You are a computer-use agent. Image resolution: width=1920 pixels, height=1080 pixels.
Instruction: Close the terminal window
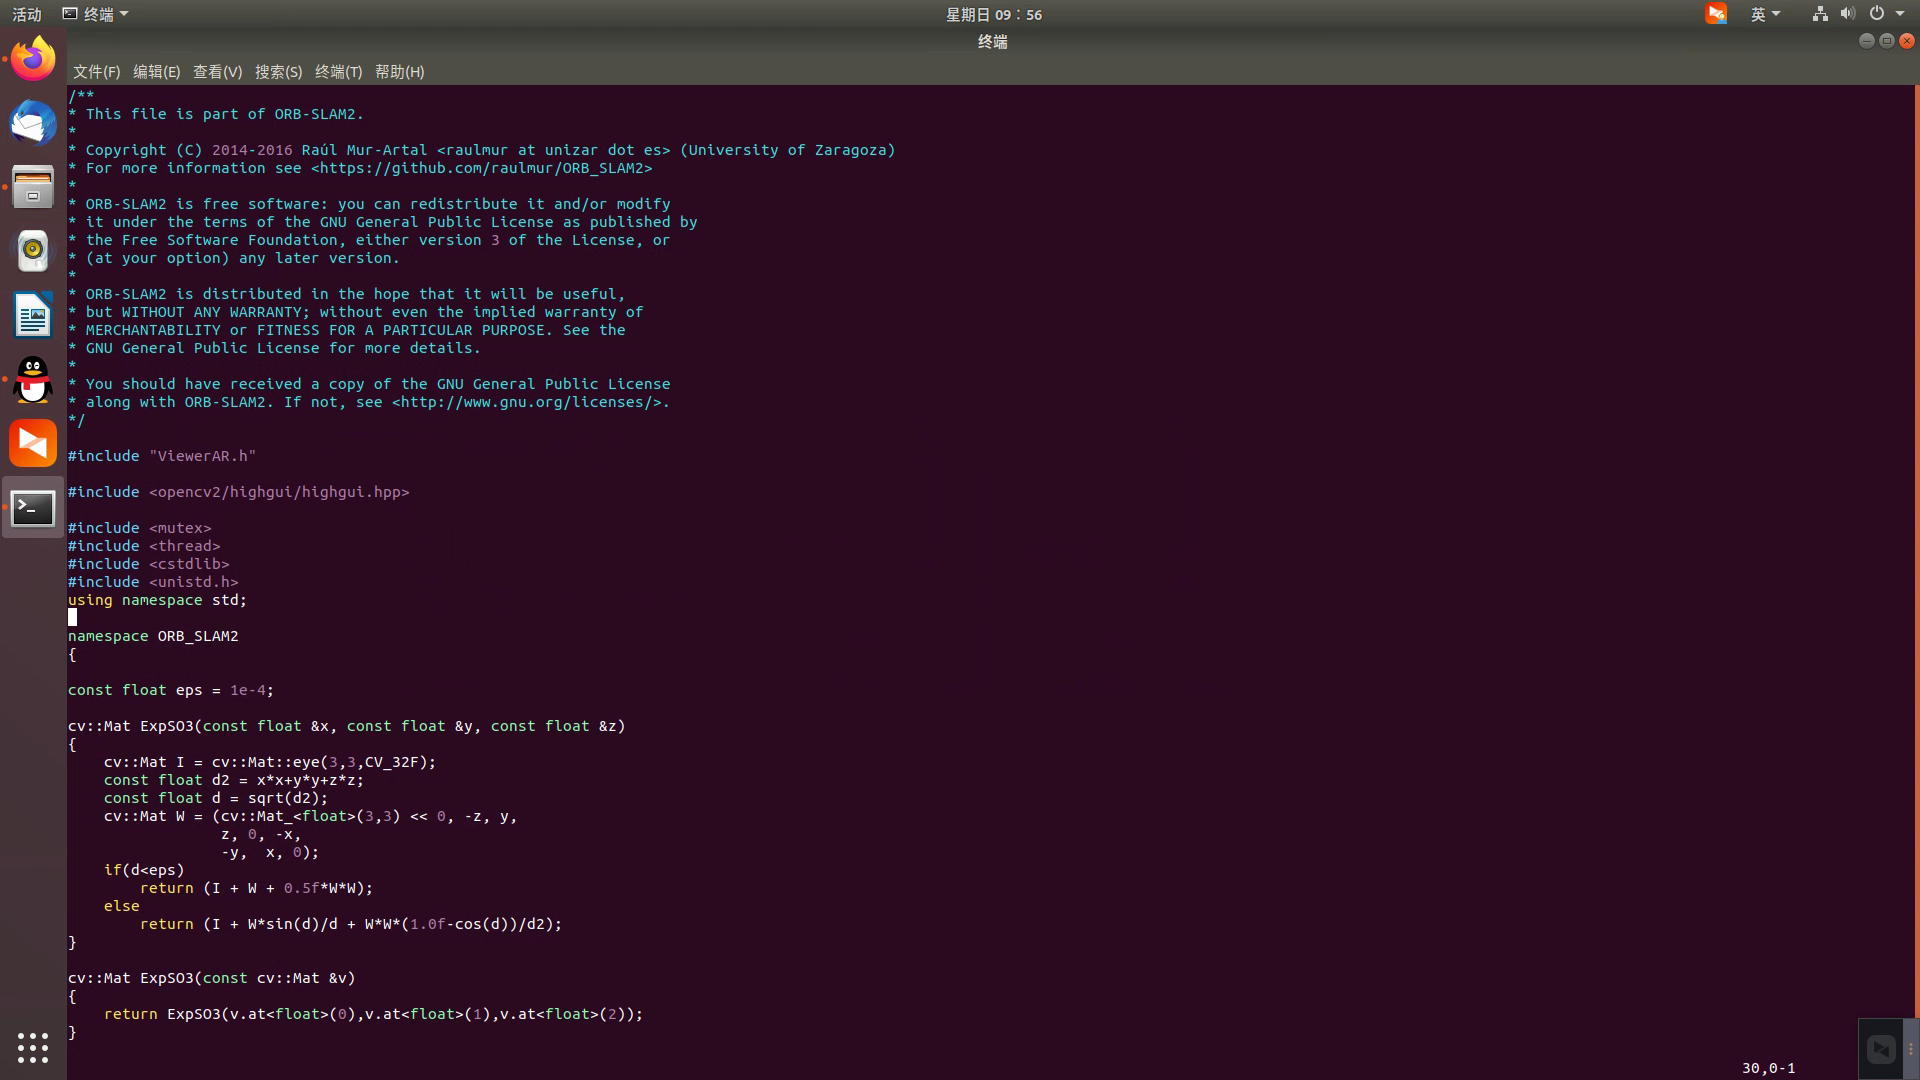[1906, 41]
